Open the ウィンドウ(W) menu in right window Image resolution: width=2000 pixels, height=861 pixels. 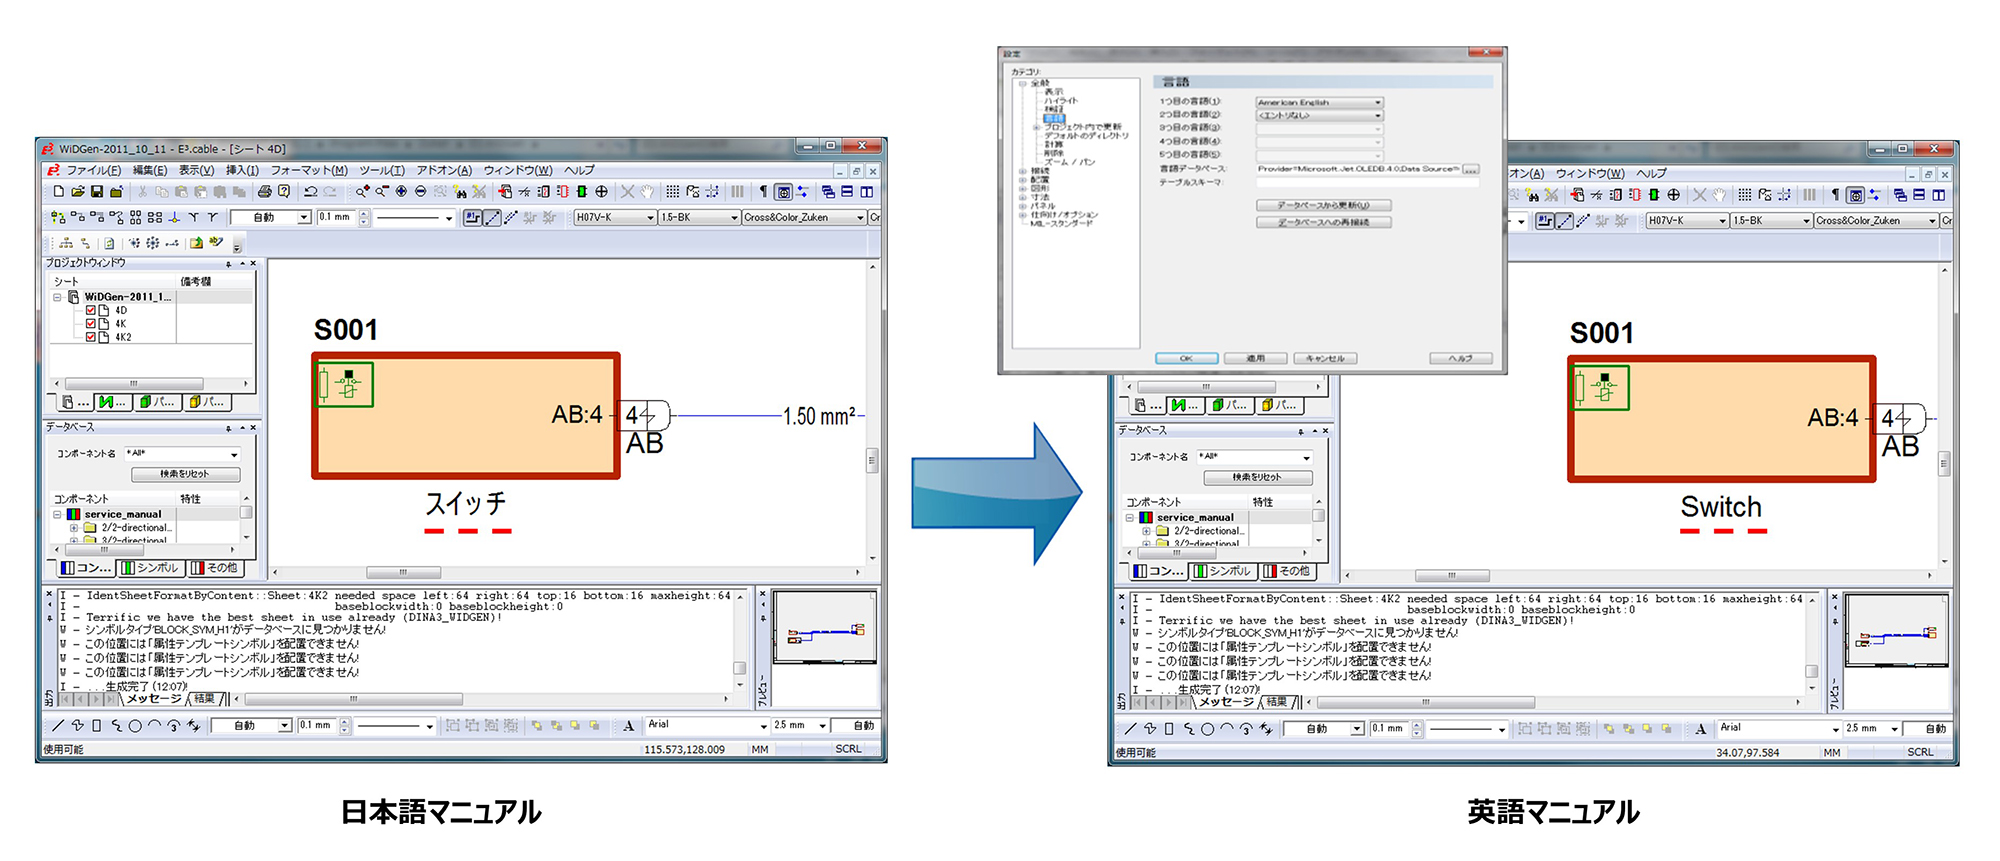(x=1589, y=174)
